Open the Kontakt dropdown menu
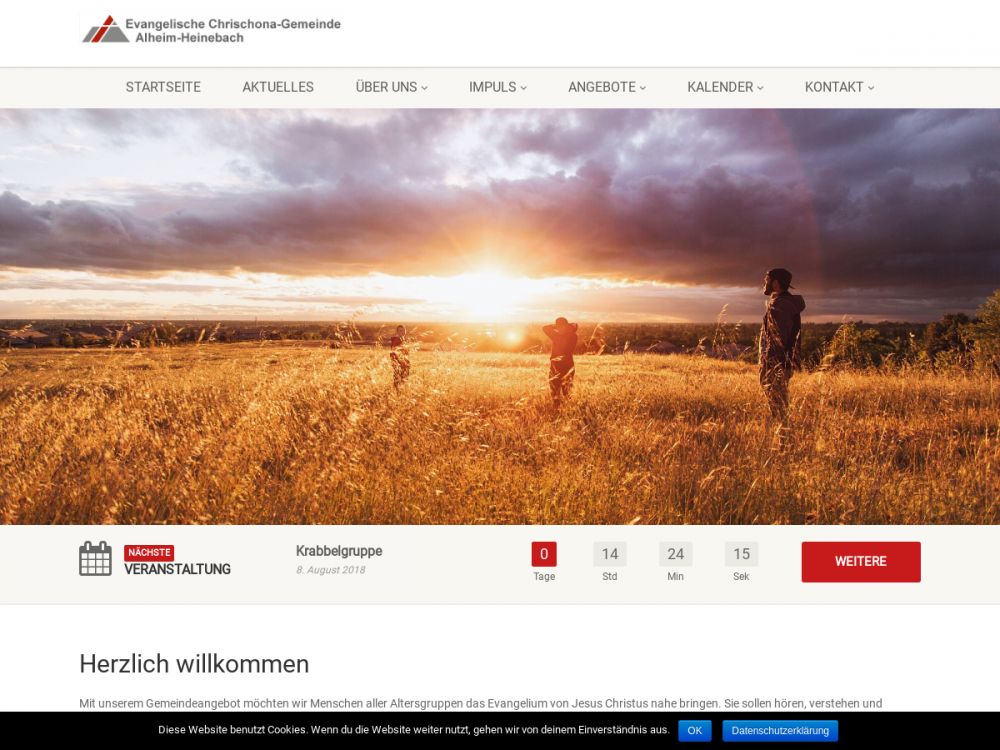 (839, 87)
